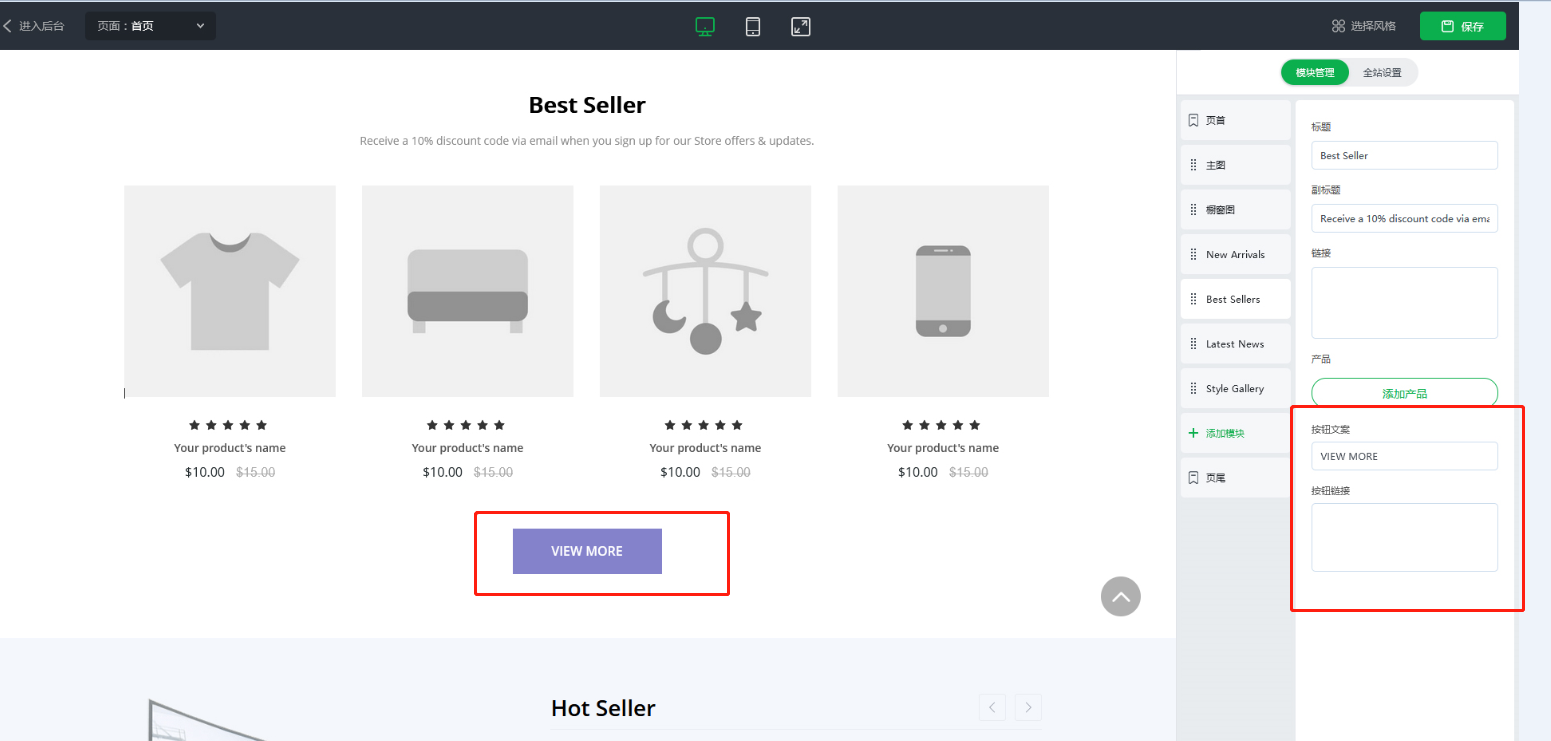Click the green 保存 button
This screenshot has height=741, width=1551.
(1462, 26)
